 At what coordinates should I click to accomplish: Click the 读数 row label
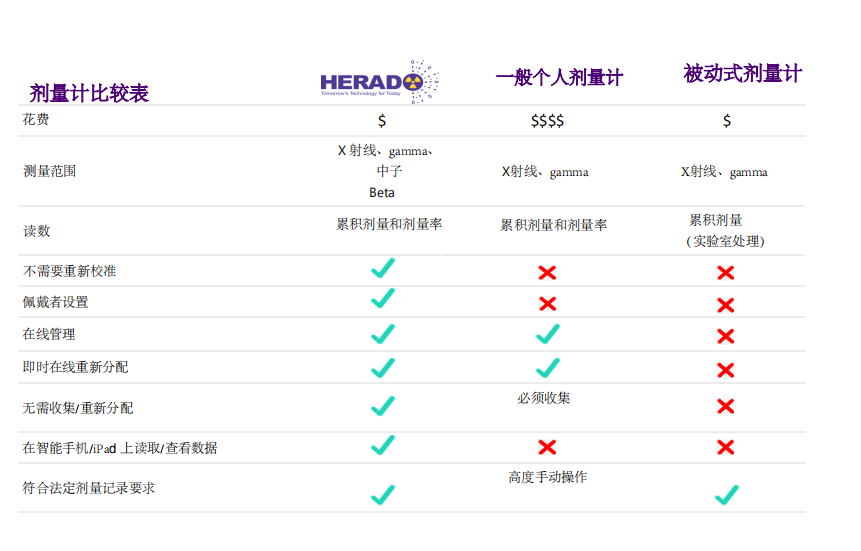point(37,231)
